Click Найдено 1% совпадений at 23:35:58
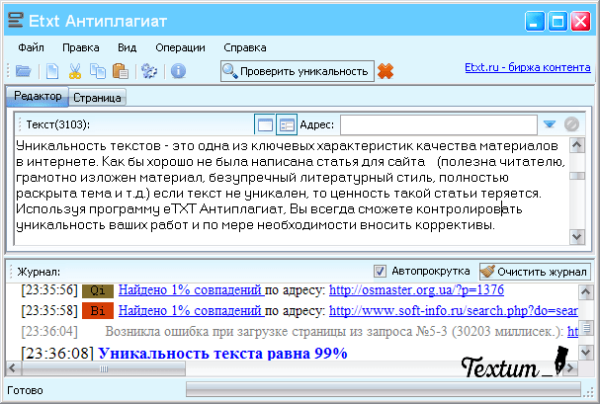The width and height of the screenshot is (600, 404). tap(191, 311)
